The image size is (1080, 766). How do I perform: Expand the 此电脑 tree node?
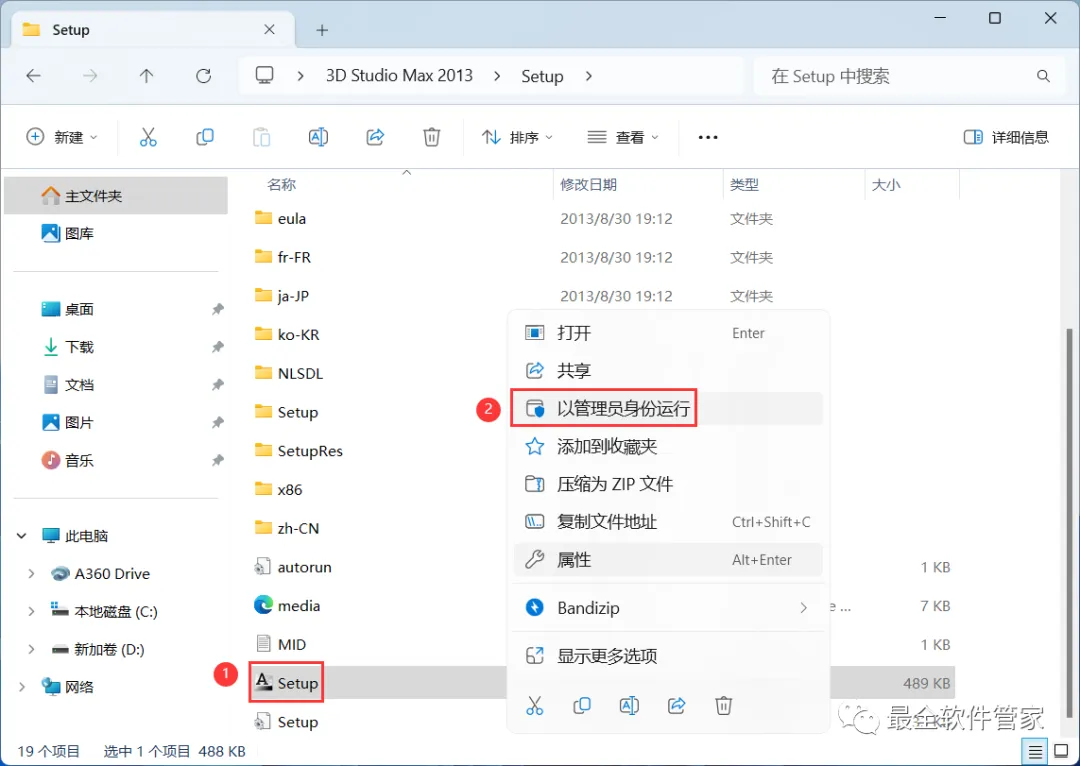pos(21,536)
